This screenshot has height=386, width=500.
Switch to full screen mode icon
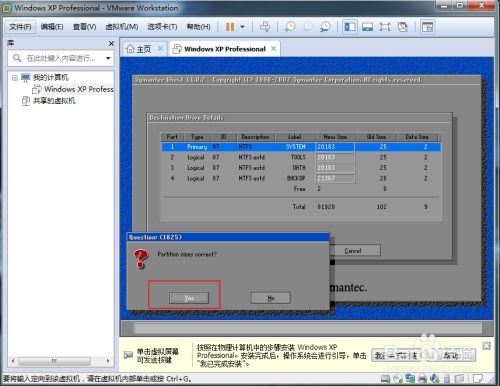point(385,27)
